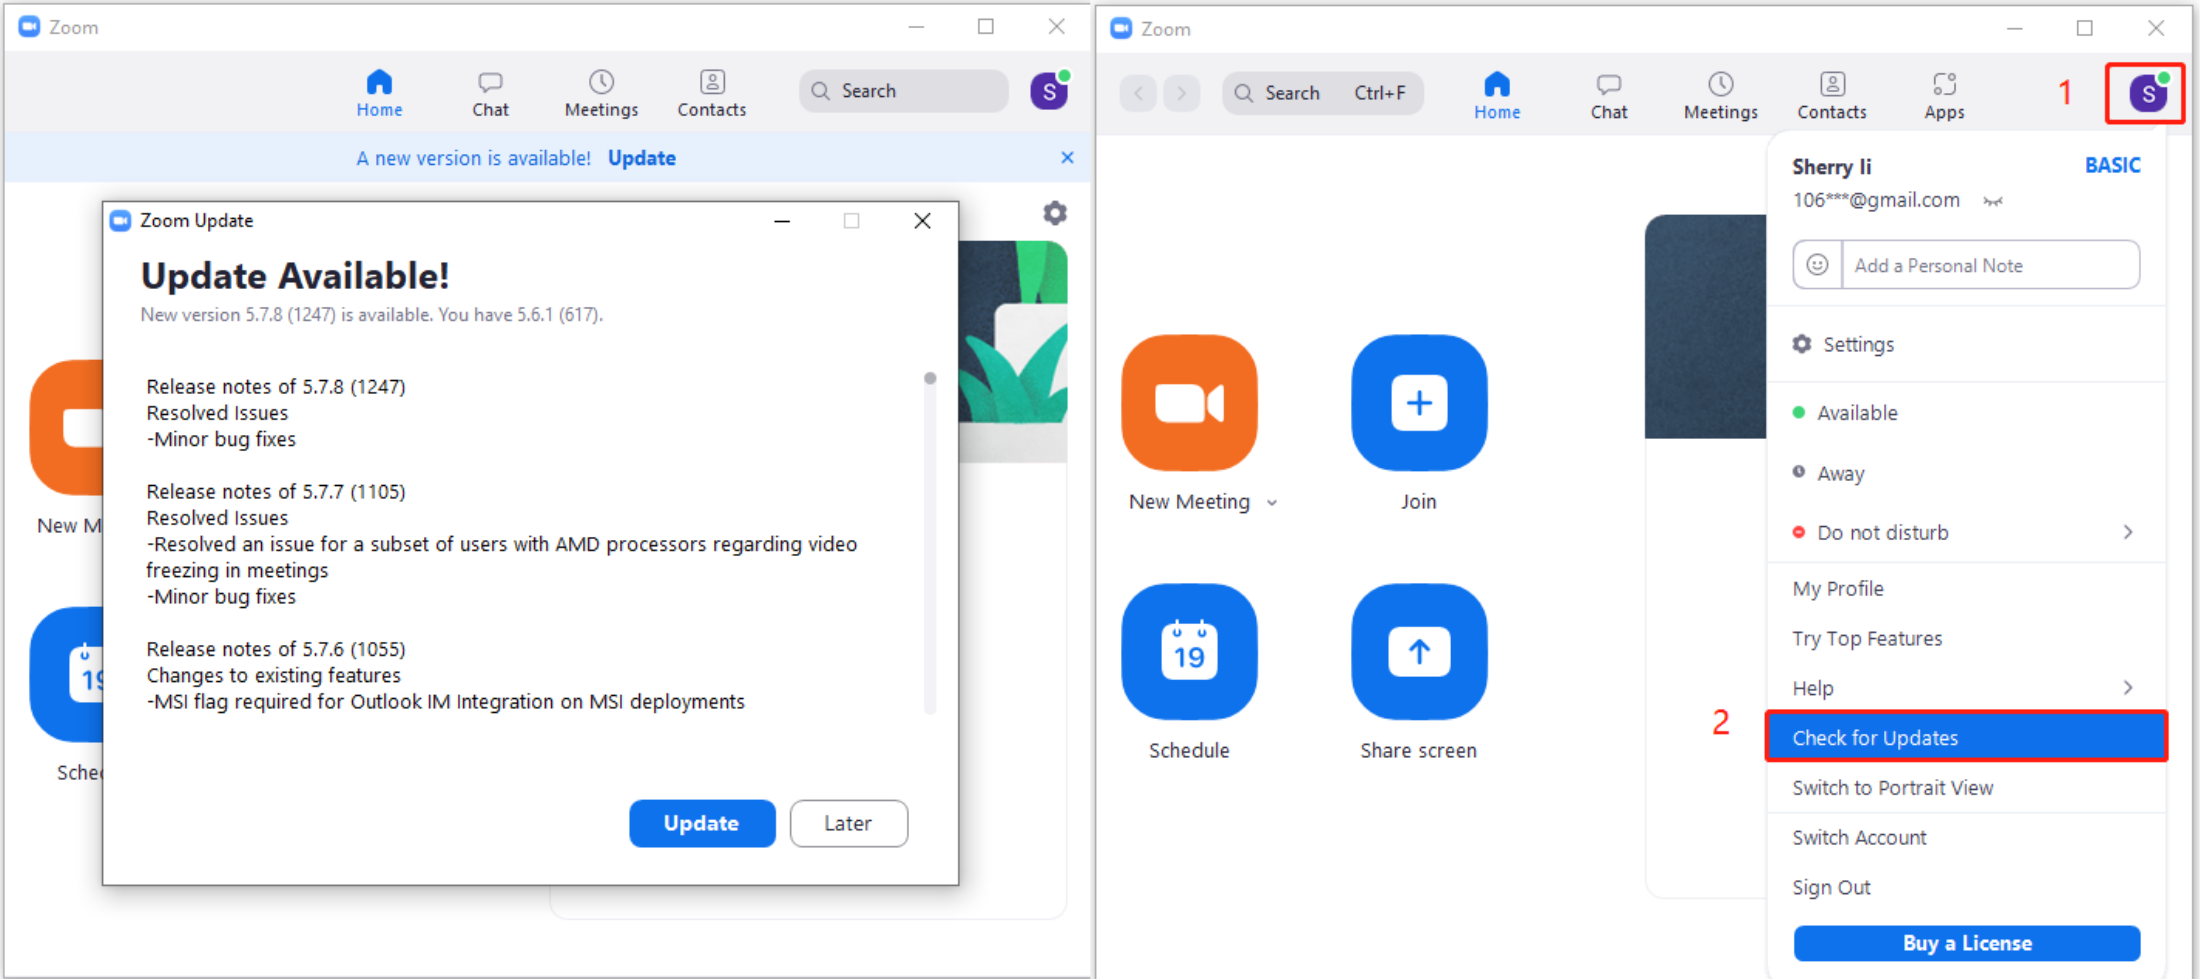The image size is (2200, 979).
Task: Click Switch to Portrait View
Action: pos(1966,787)
